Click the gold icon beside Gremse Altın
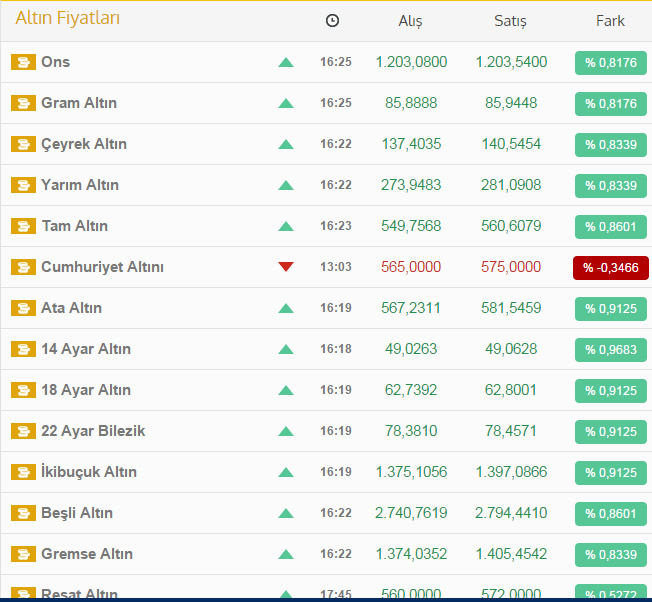The width and height of the screenshot is (652, 602). click(23, 554)
